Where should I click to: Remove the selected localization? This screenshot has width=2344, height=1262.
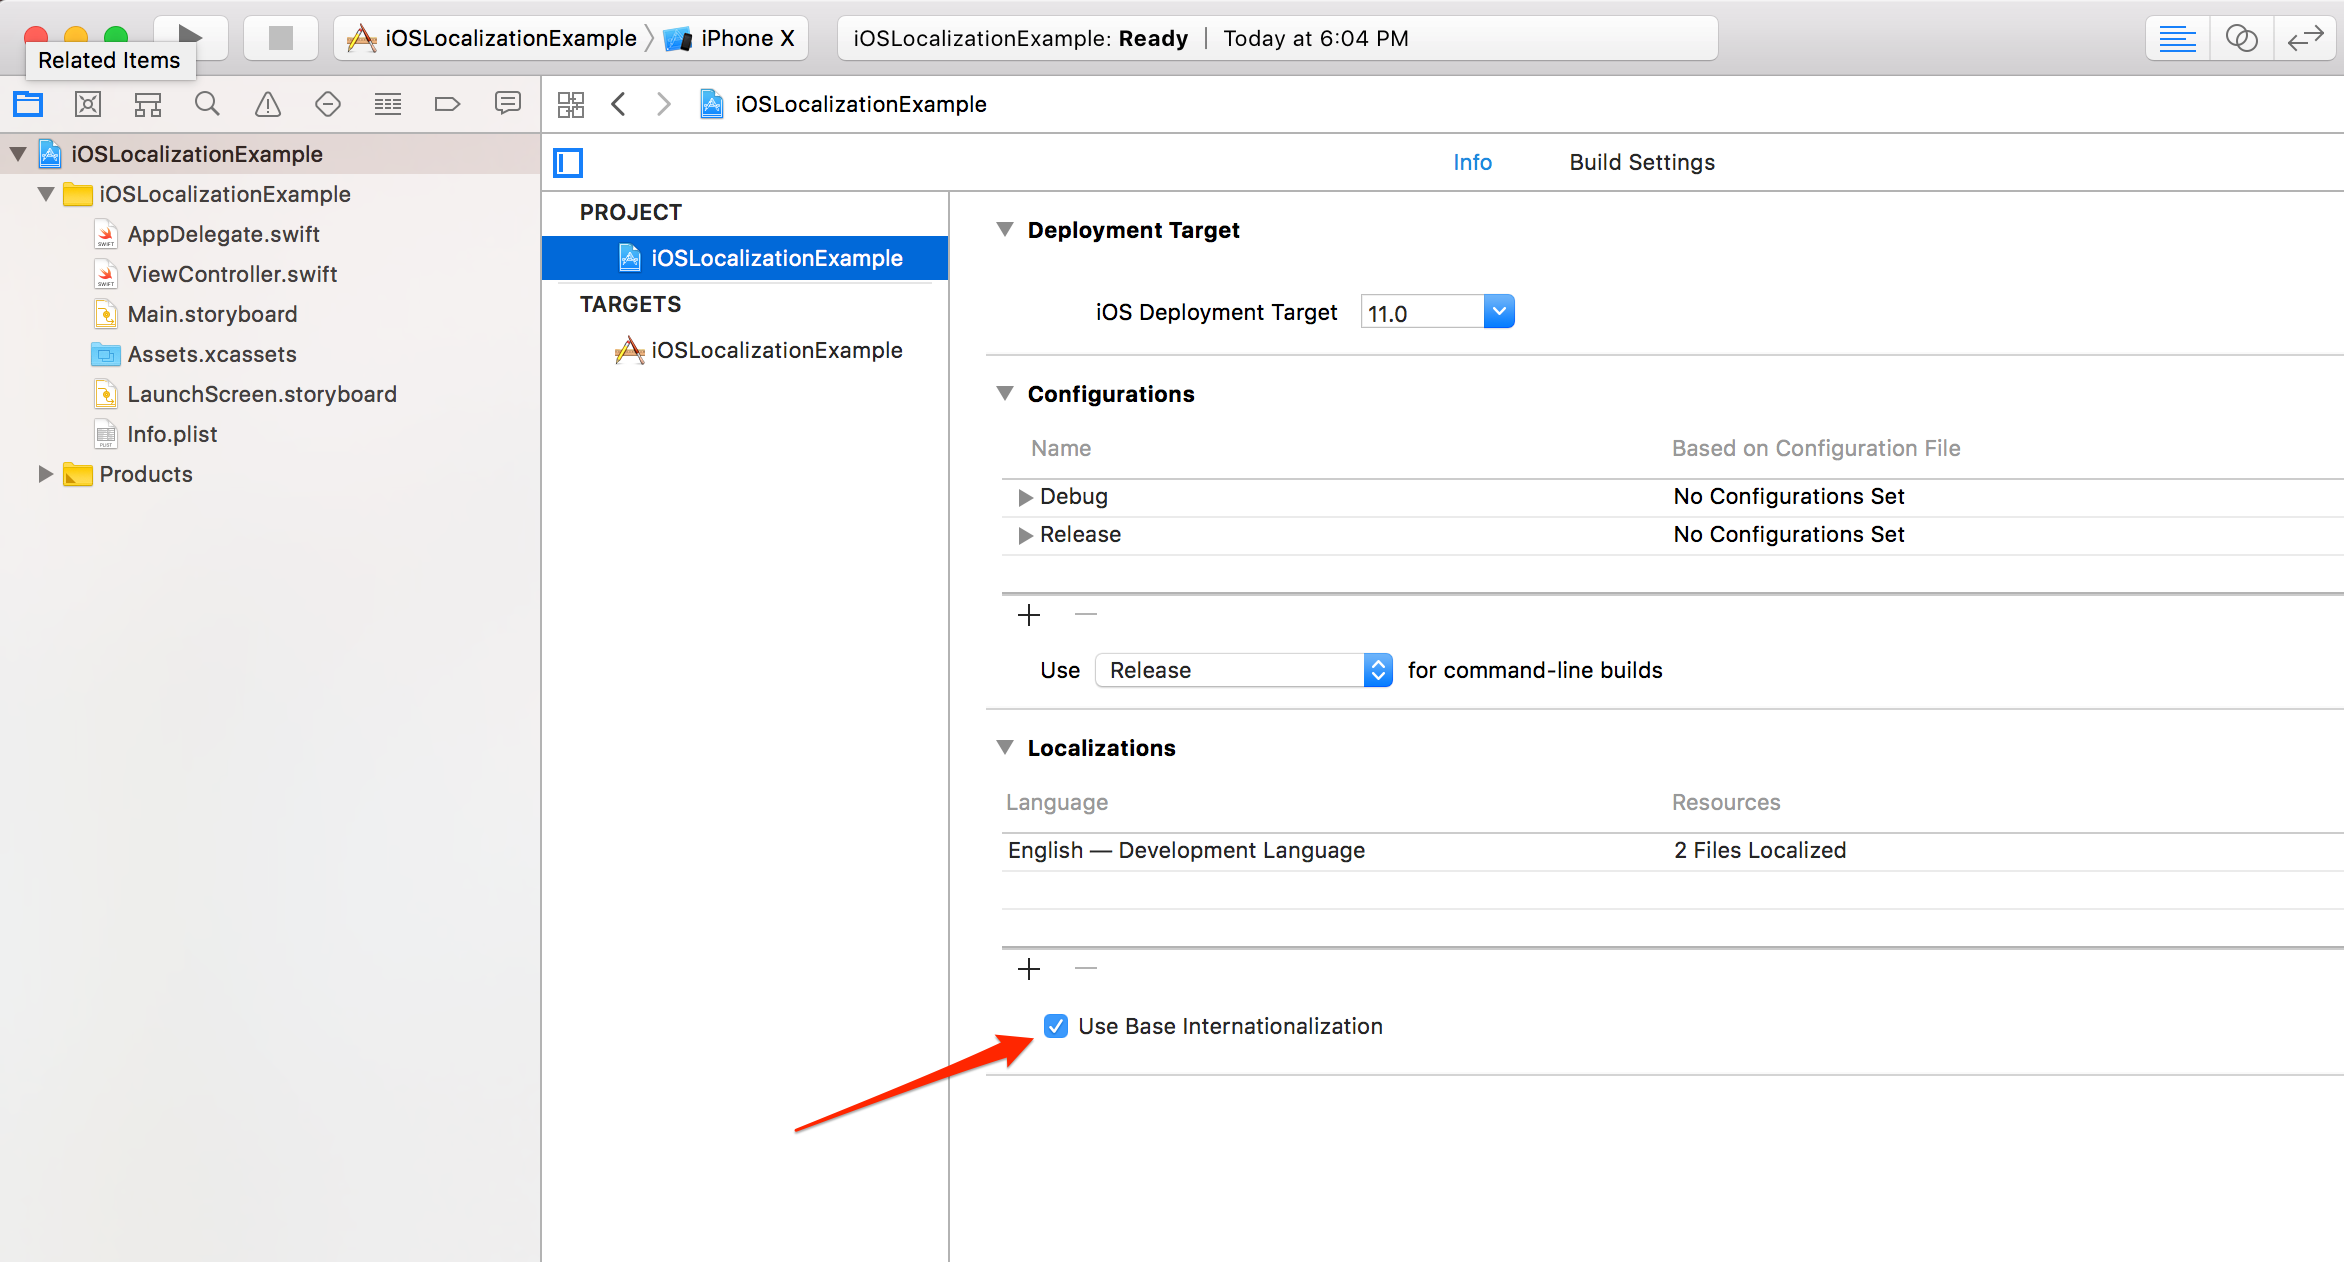click(1086, 969)
